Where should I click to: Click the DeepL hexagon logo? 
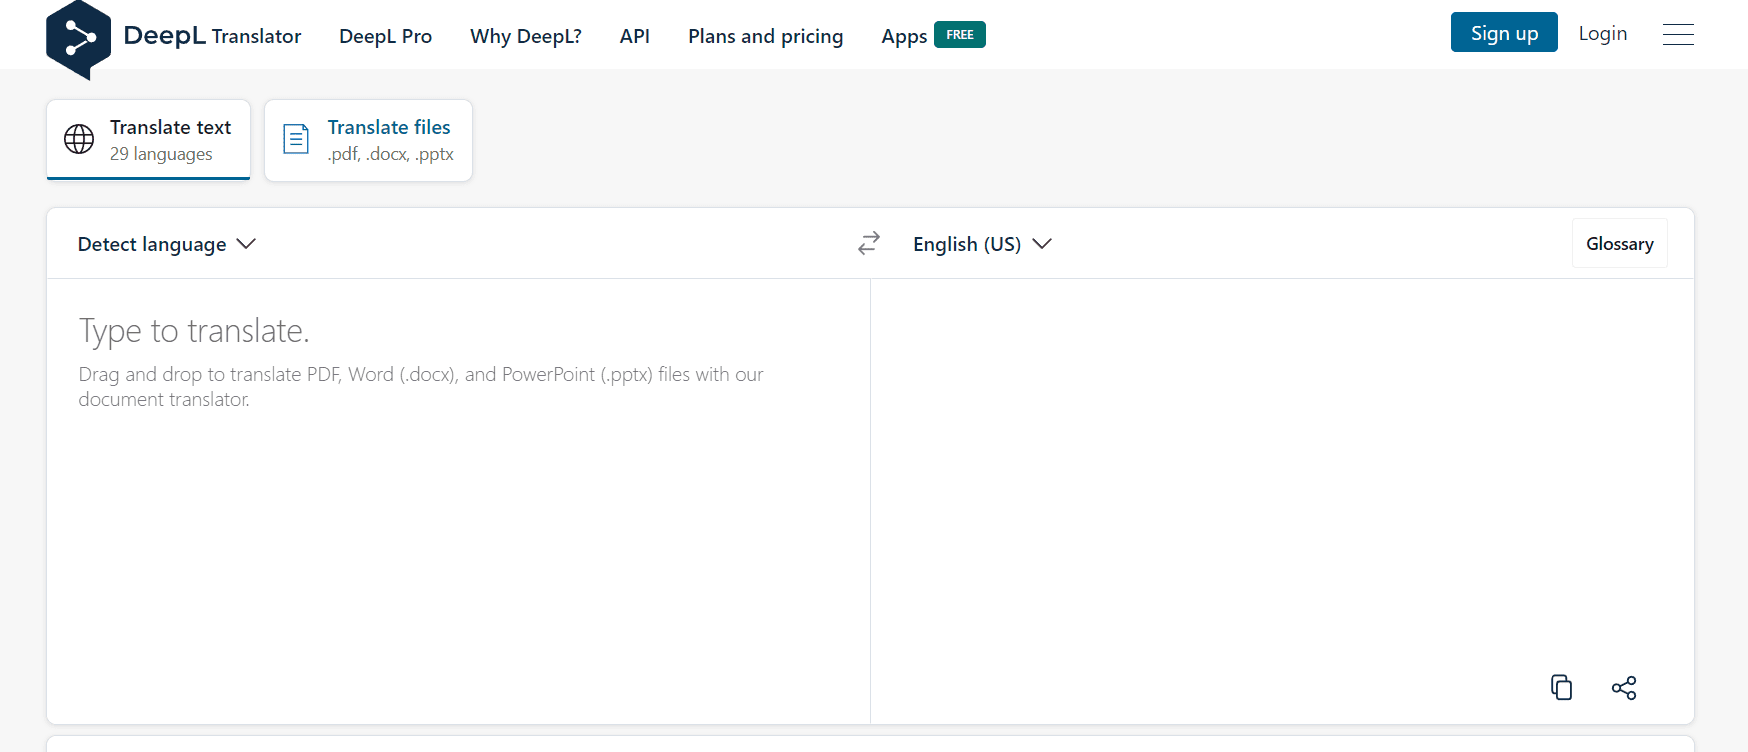click(78, 40)
